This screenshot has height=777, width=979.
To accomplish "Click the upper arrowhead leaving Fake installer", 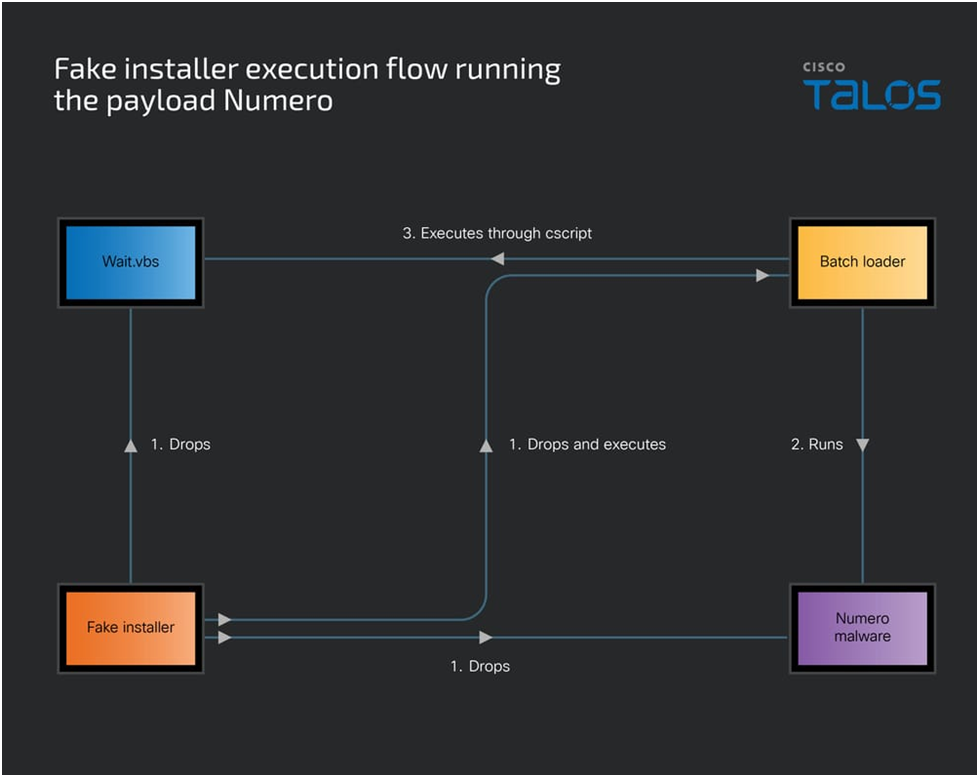I will (x=224, y=621).
